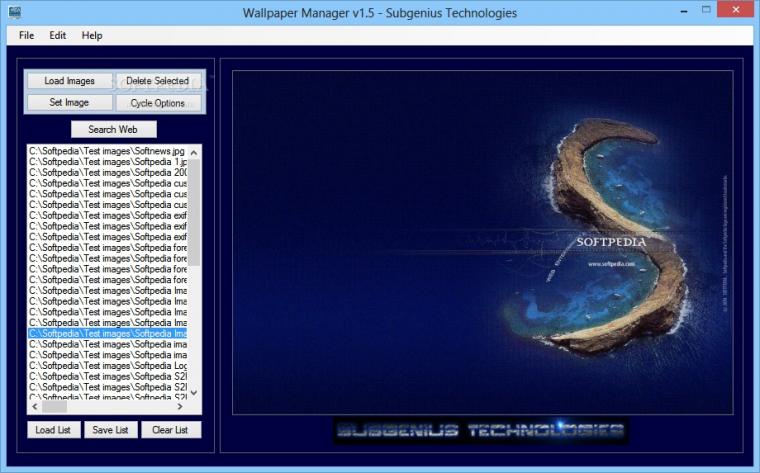
Task: Click the horizontal scroll right arrow
Action: (x=180, y=407)
